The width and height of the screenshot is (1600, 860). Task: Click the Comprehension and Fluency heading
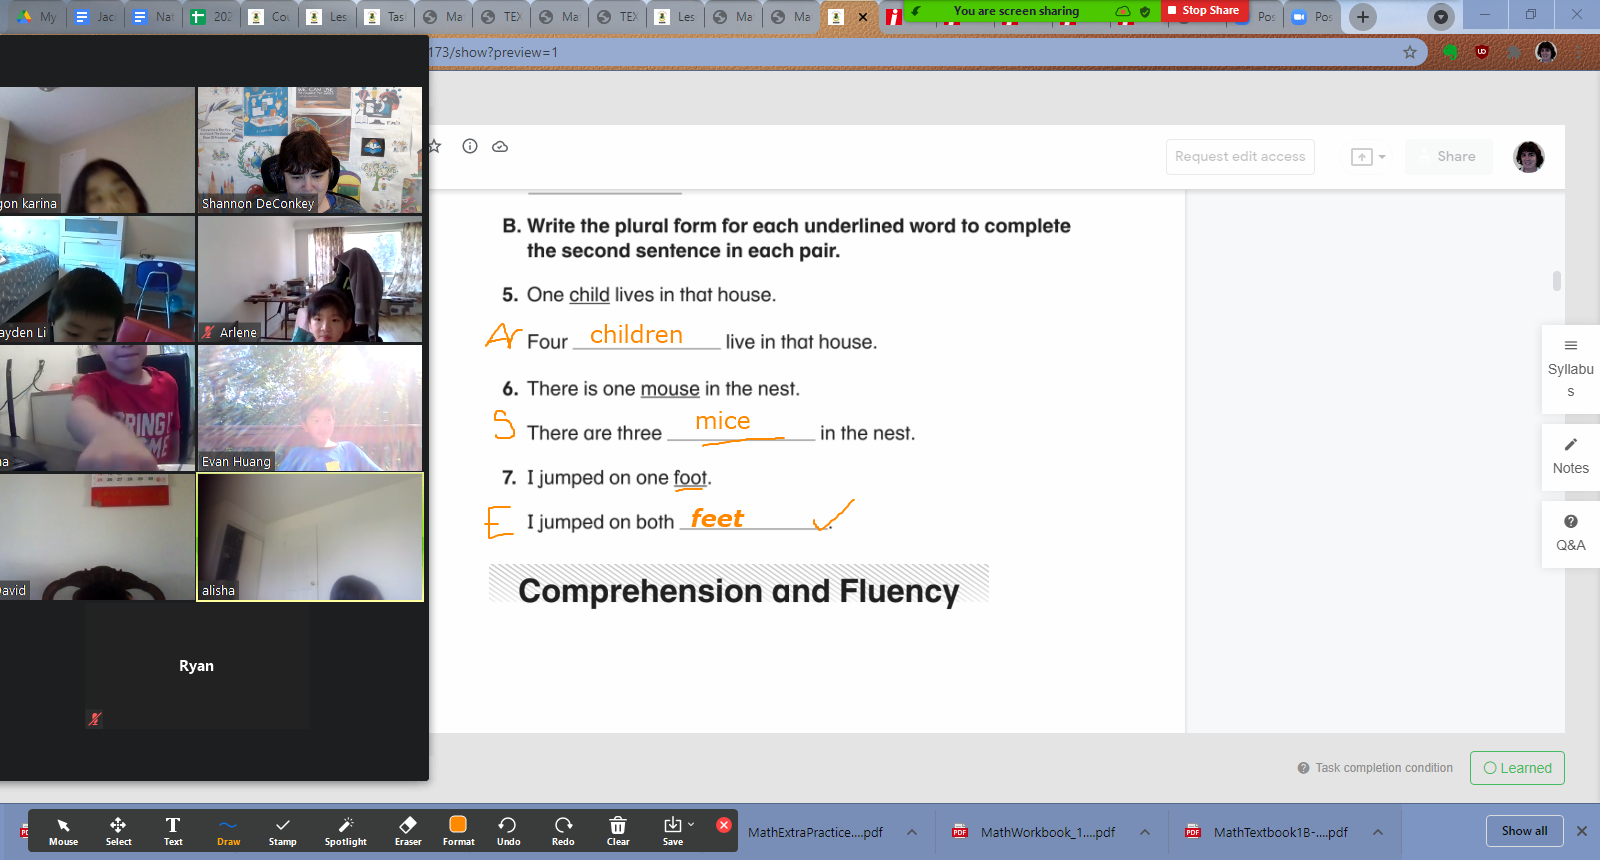coord(739,591)
